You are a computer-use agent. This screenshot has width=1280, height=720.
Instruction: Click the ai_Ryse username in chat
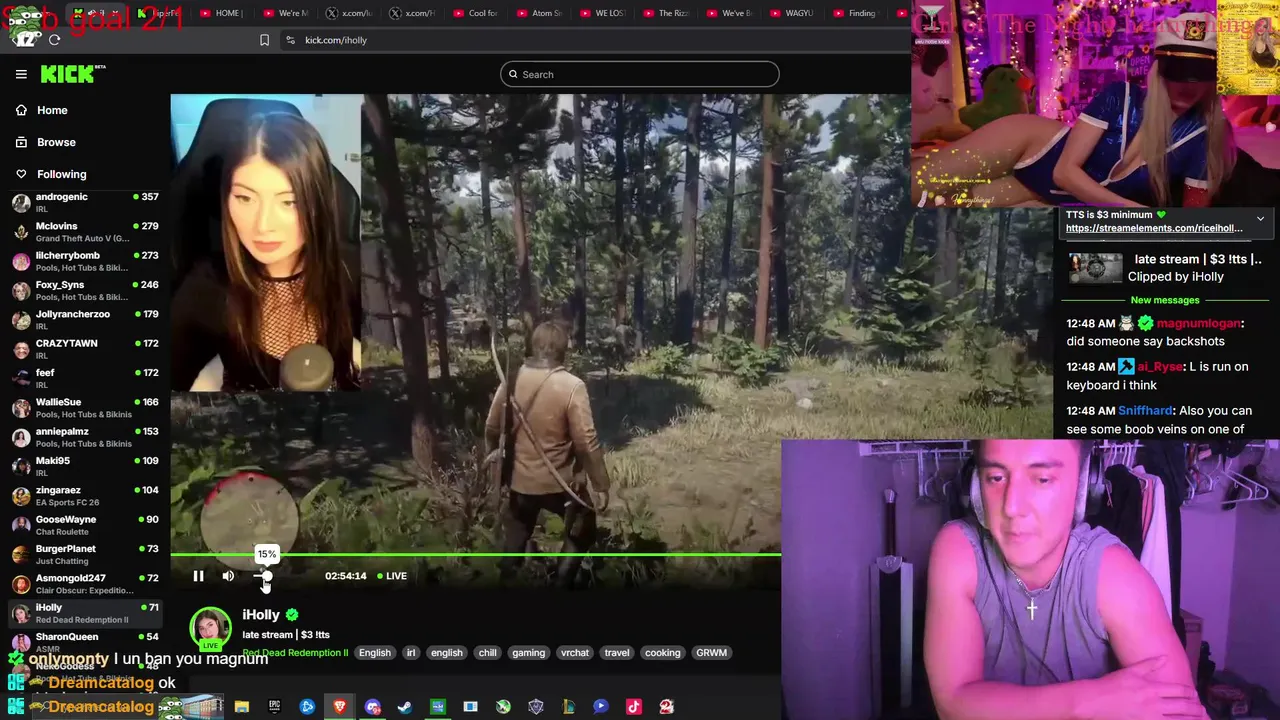point(1160,367)
